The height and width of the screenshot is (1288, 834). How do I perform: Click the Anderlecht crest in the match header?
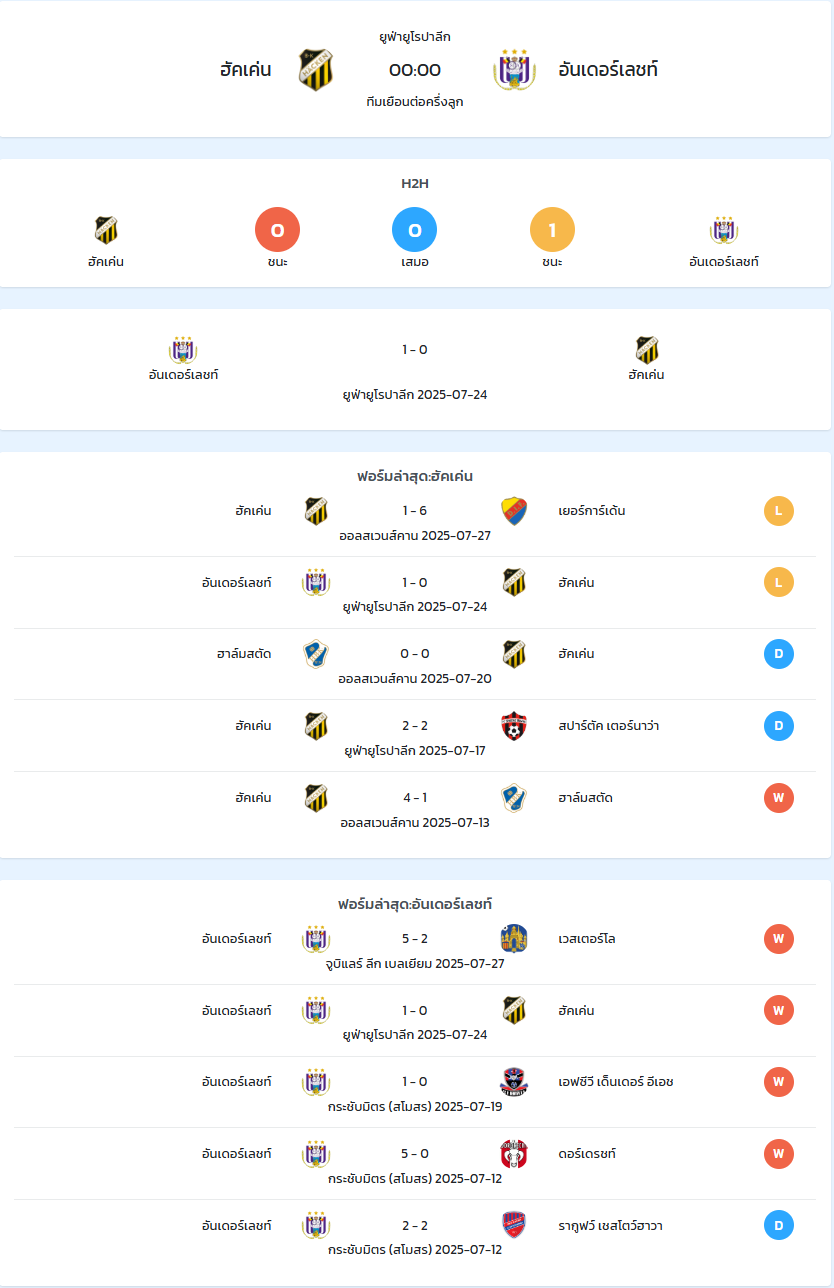pyautogui.click(x=514, y=70)
